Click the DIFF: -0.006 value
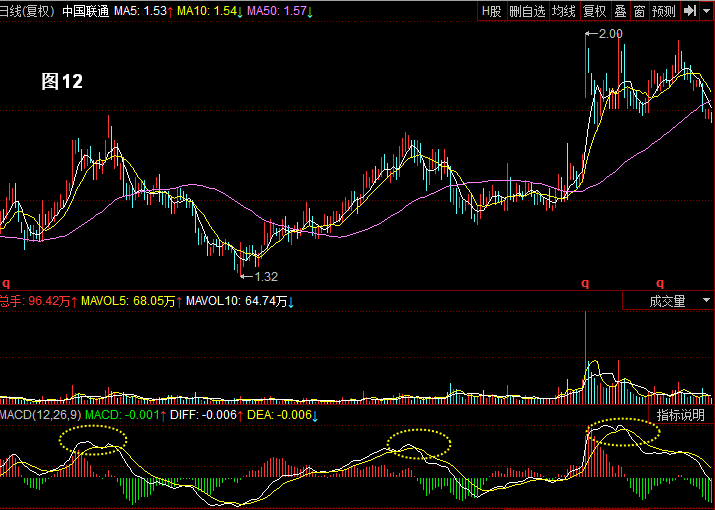 (207, 415)
